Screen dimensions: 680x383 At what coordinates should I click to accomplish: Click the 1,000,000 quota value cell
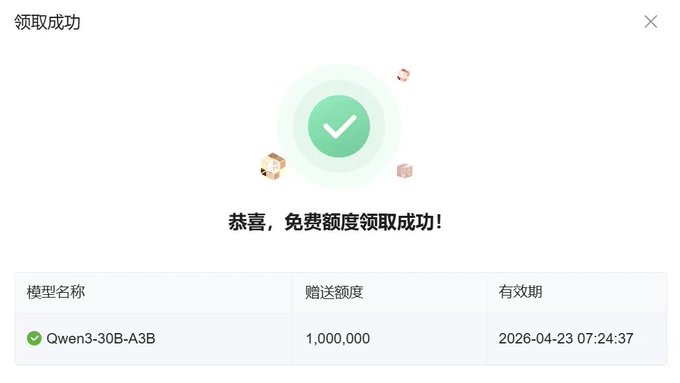(x=338, y=338)
